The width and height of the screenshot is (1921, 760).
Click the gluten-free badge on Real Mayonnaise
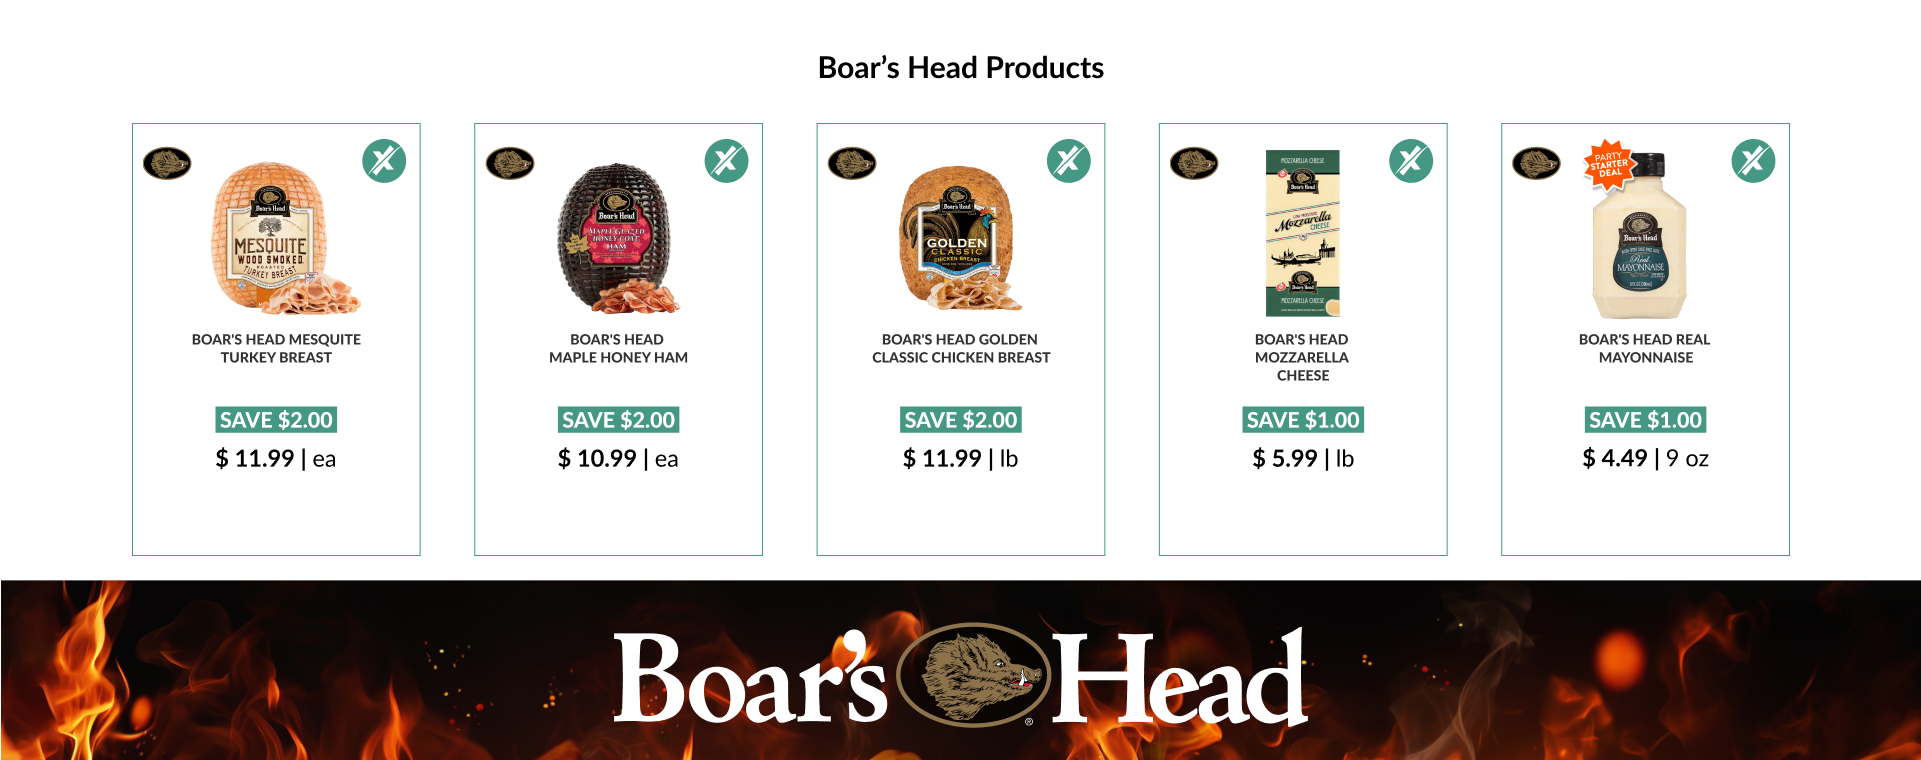[x=1754, y=161]
